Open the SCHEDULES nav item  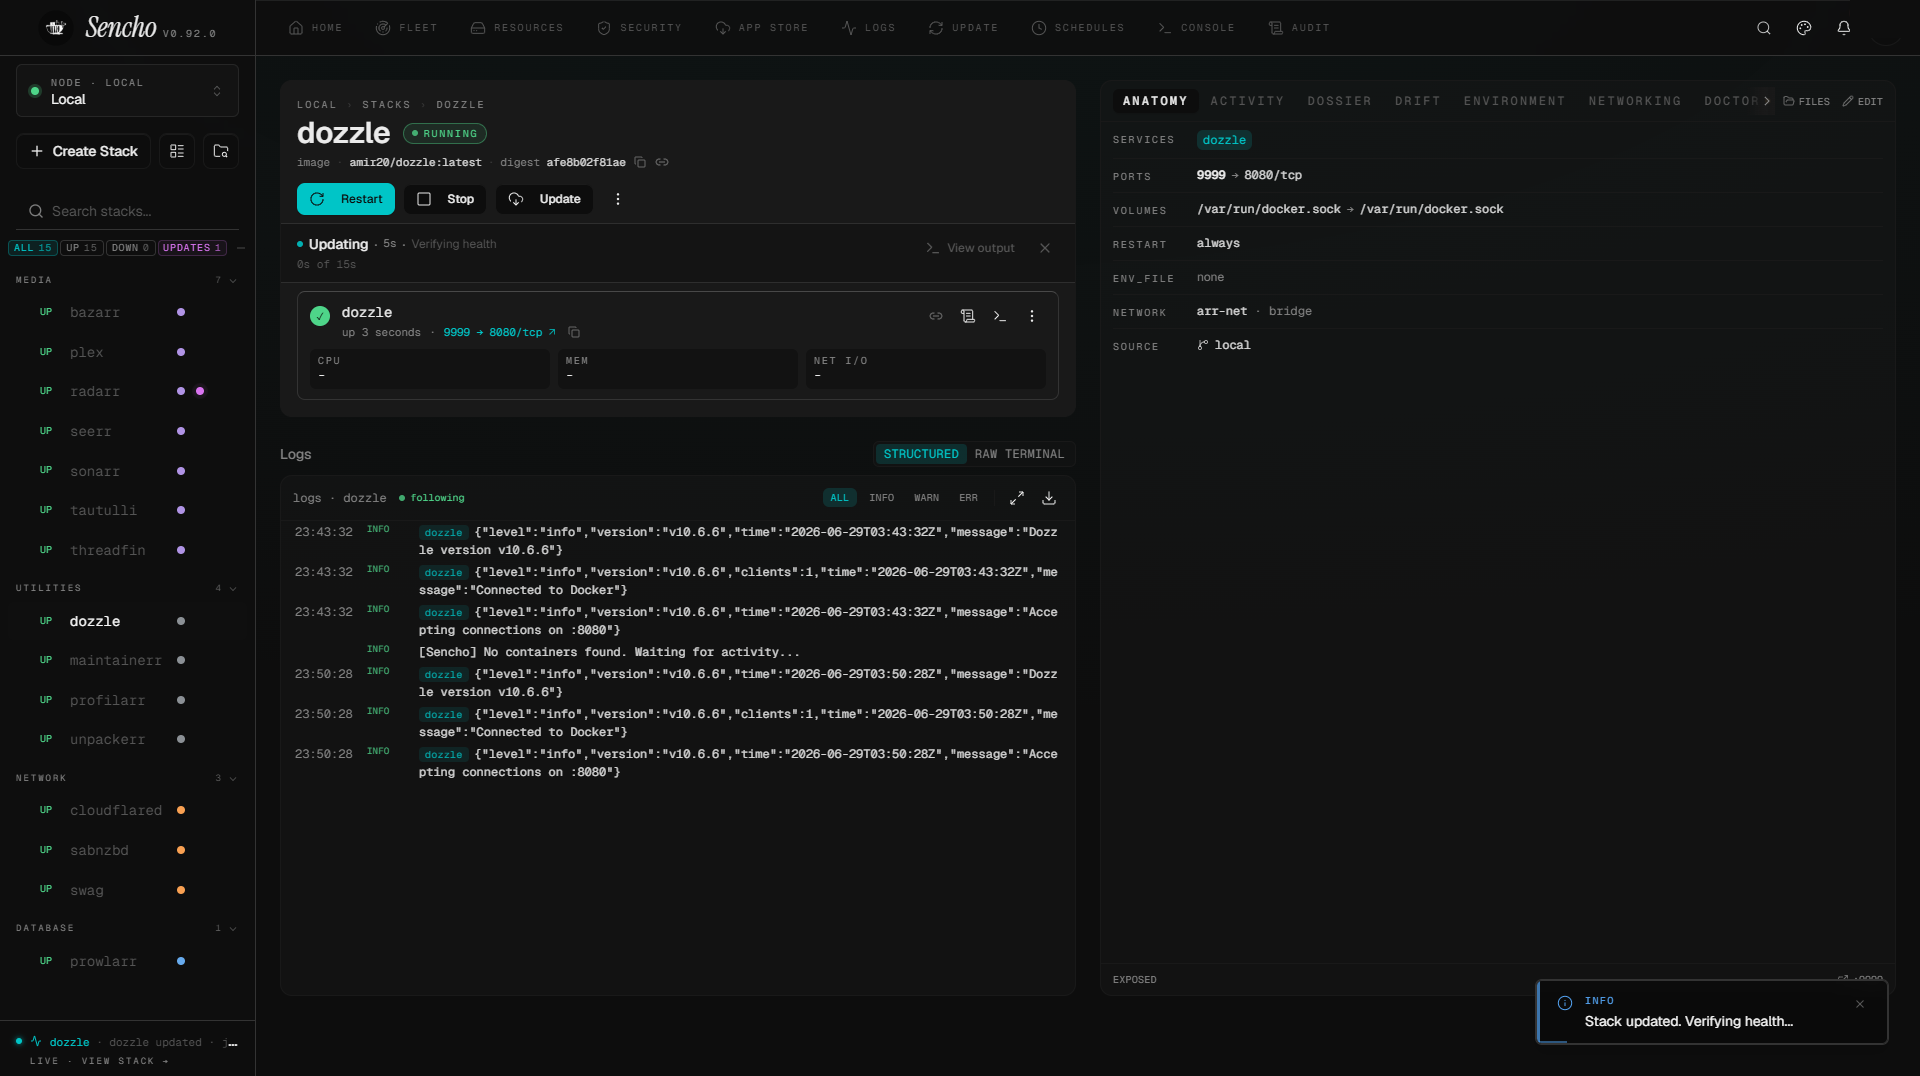pos(1077,28)
